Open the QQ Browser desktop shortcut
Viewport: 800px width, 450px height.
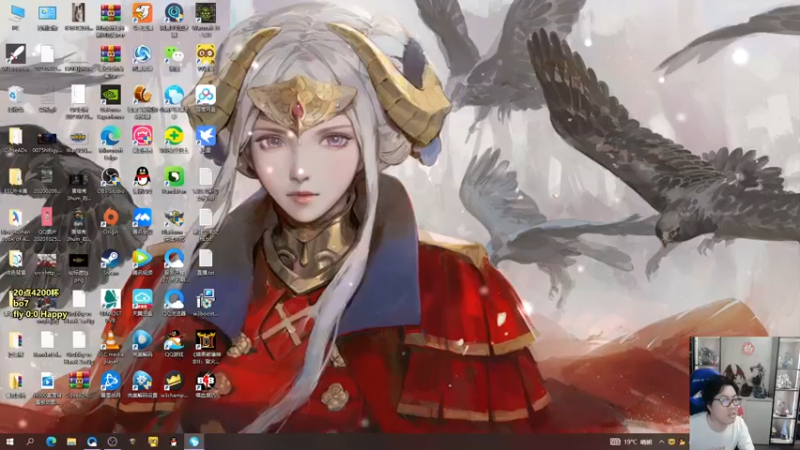click(x=173, y=299)
